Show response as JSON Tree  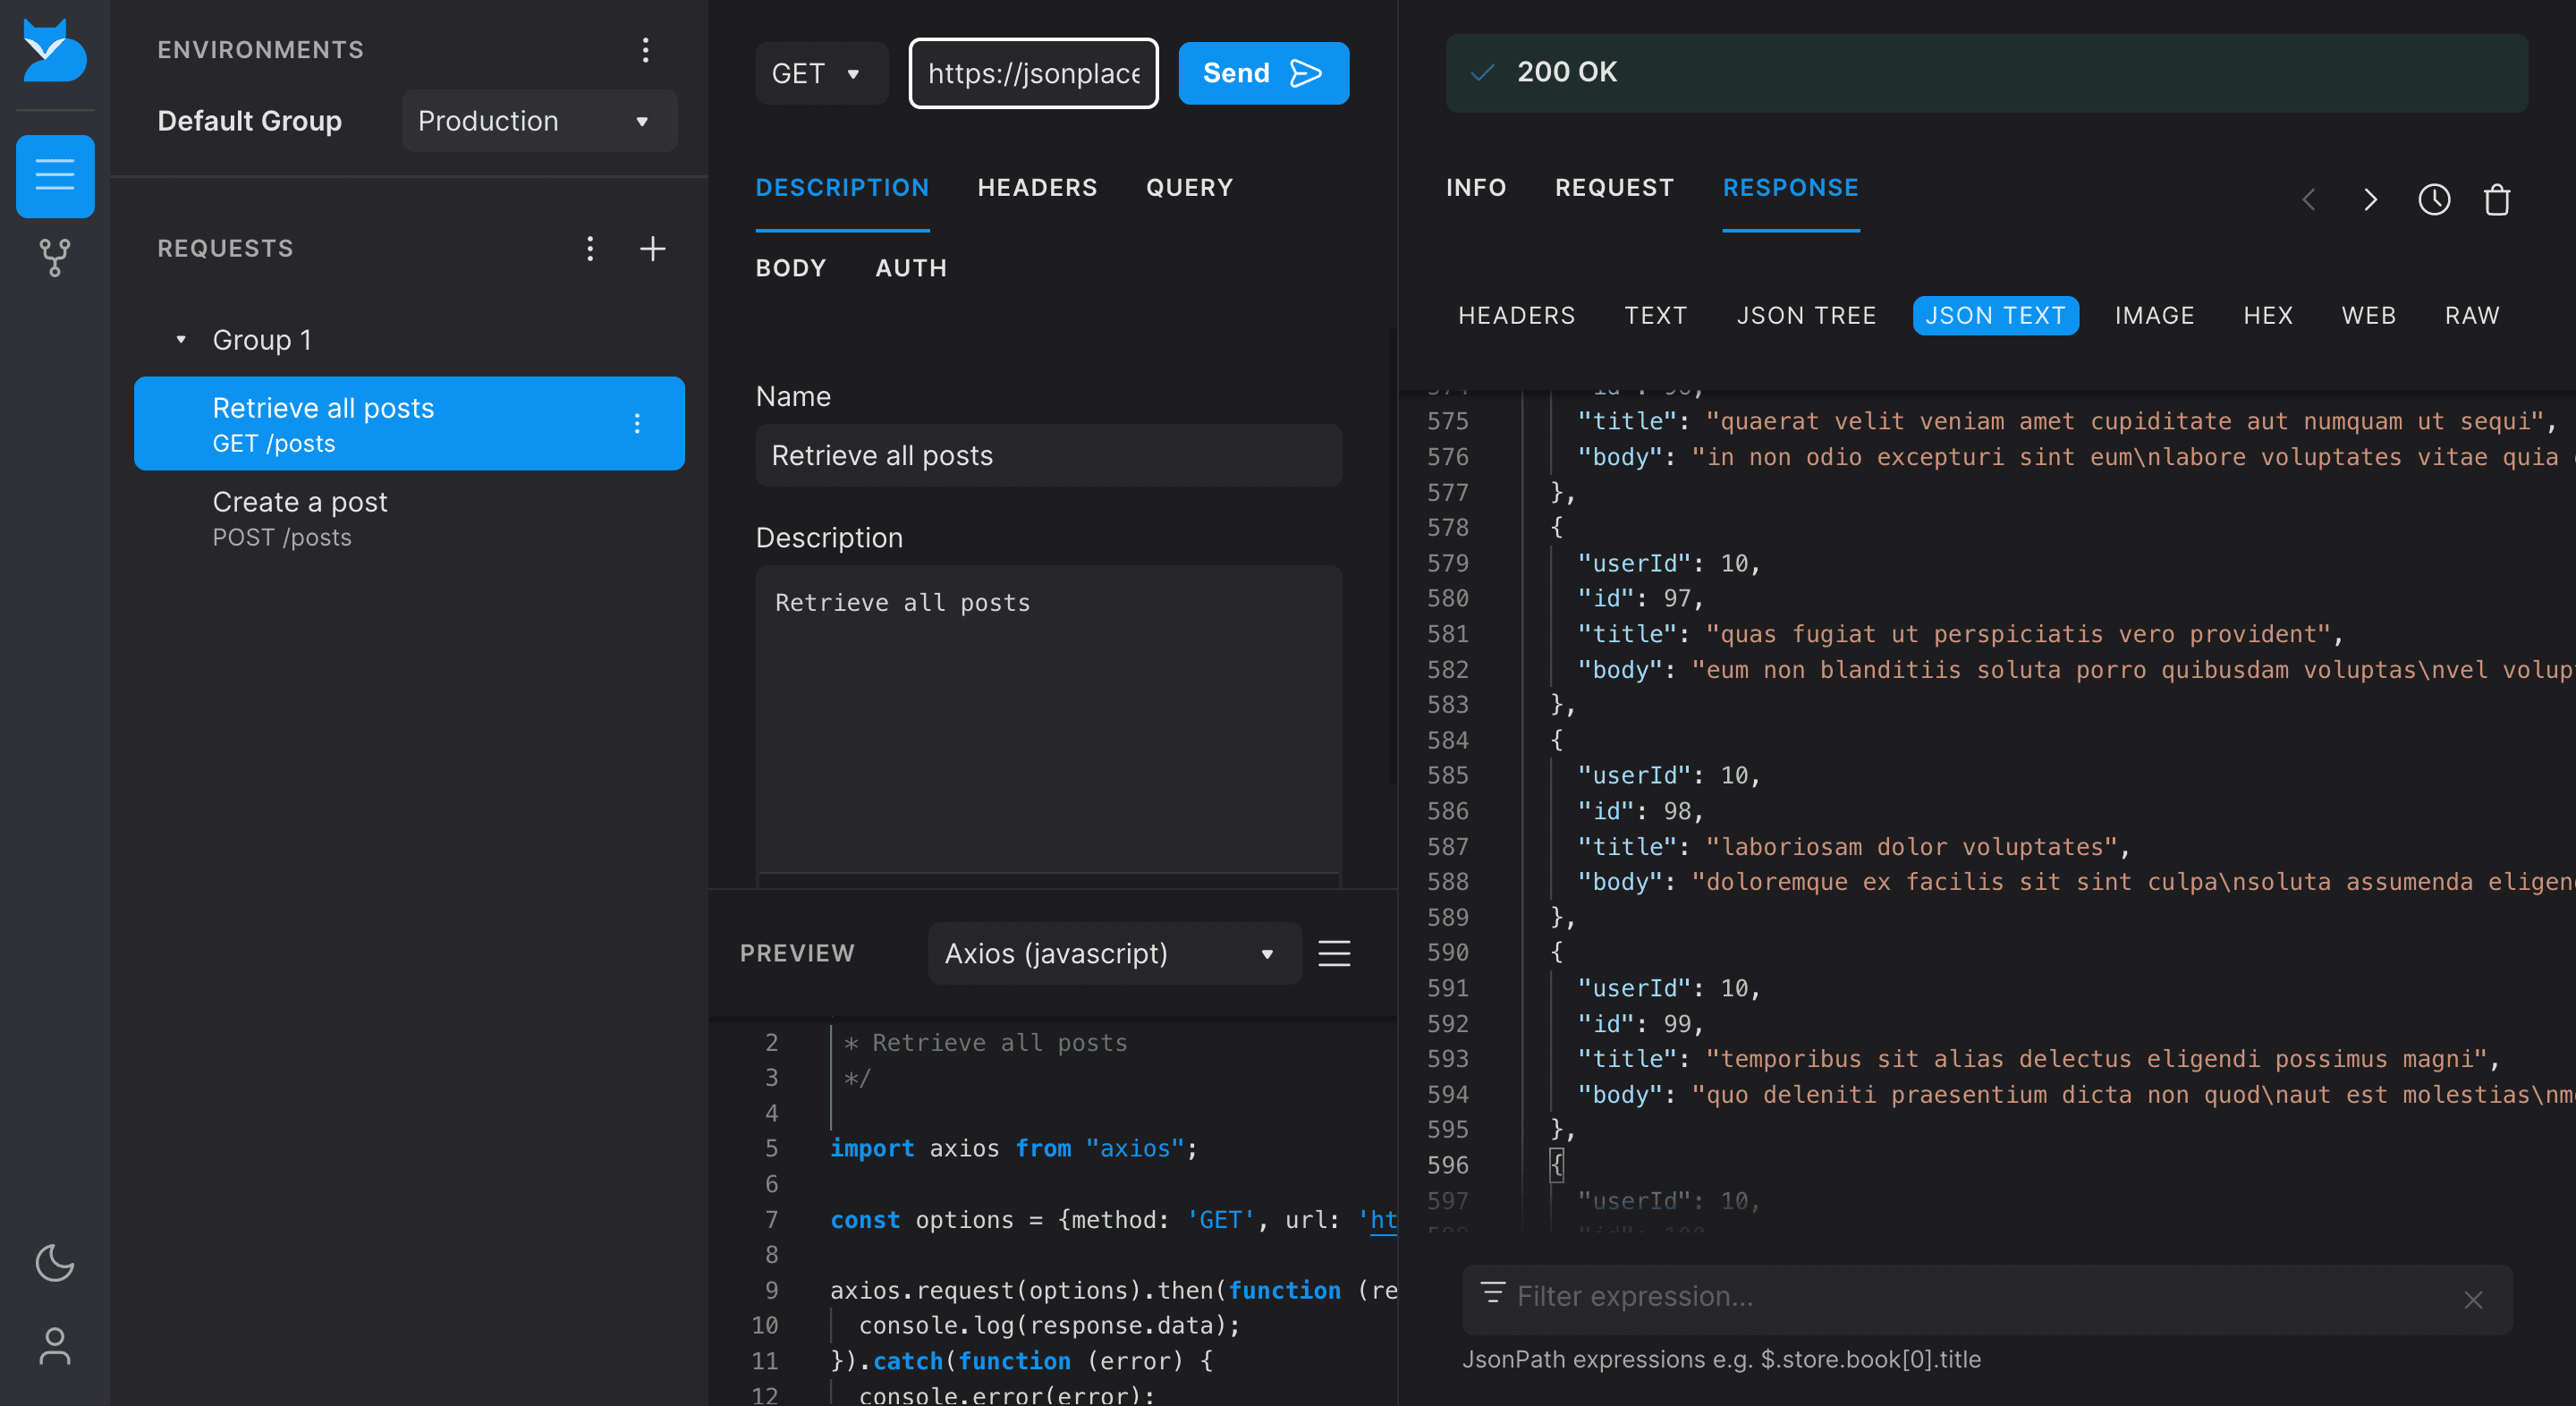1806,316
